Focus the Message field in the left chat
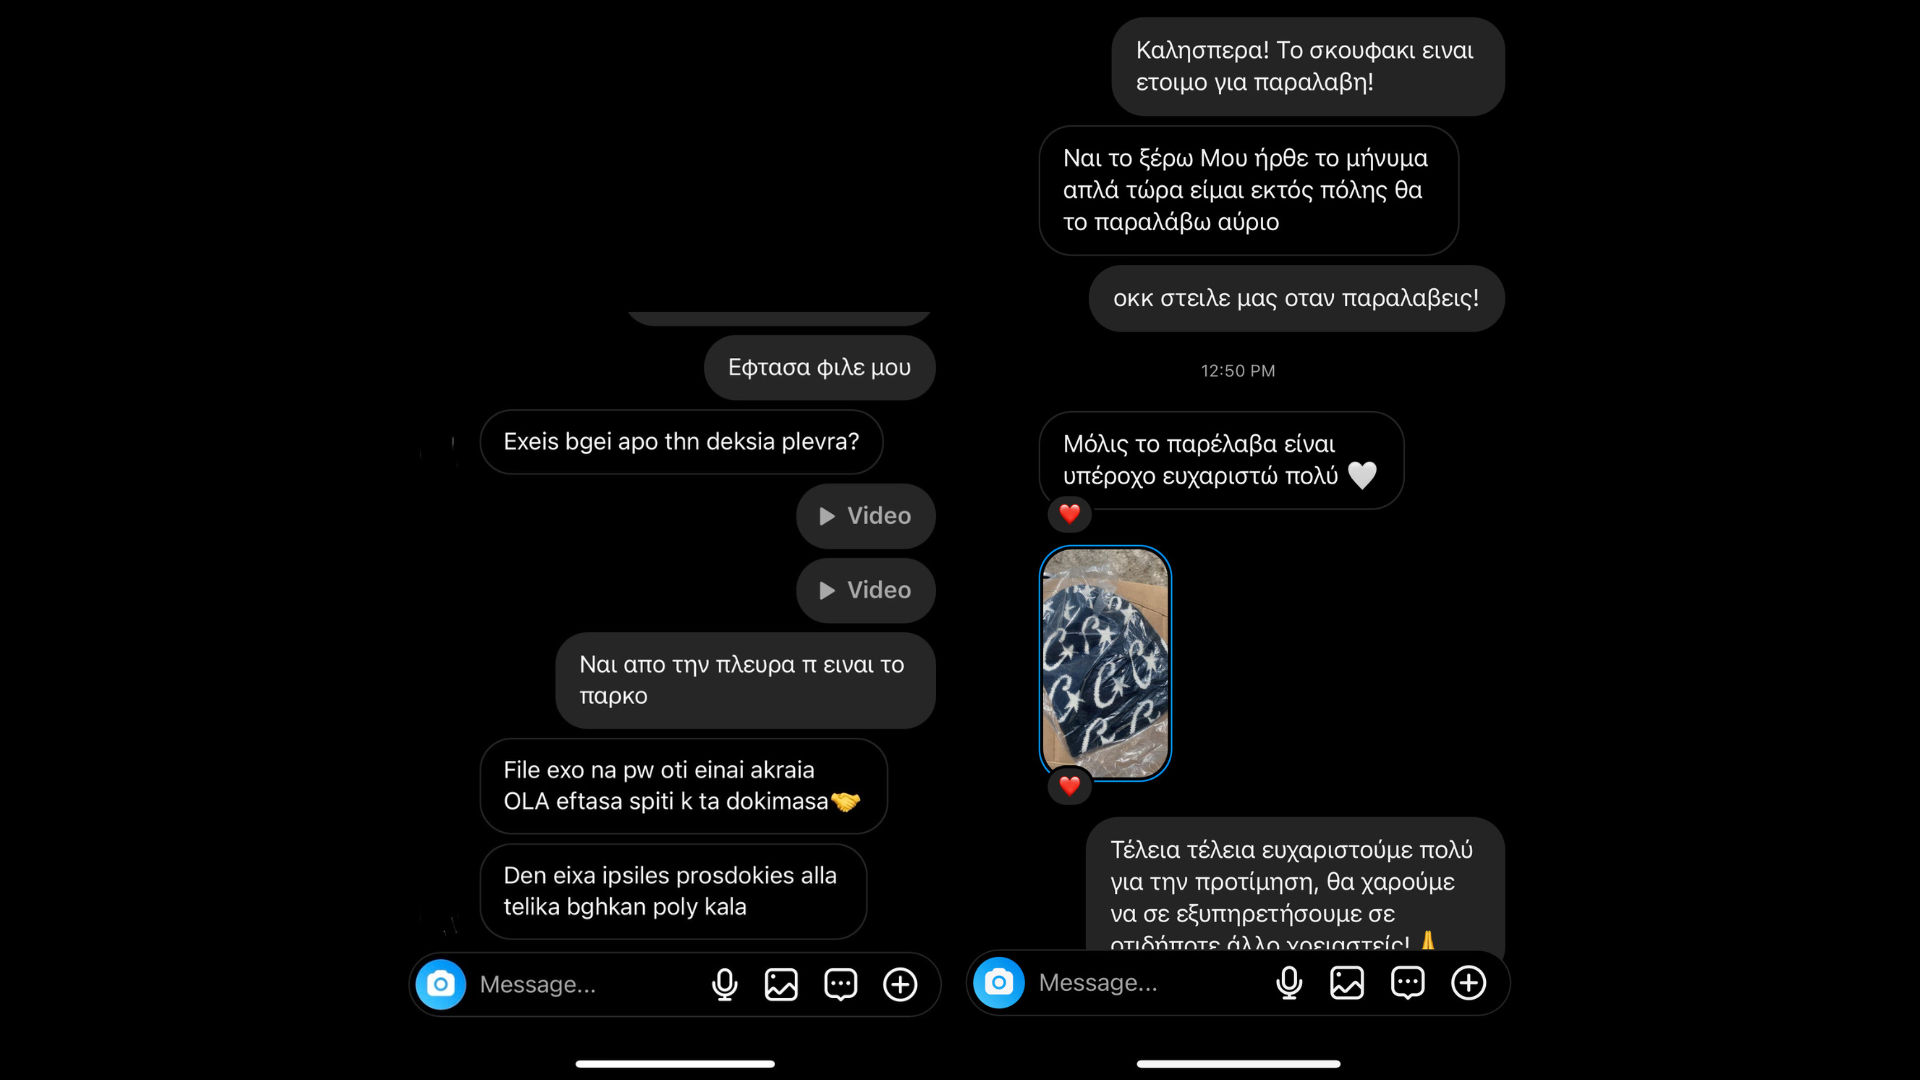Image resolution: width=1920 pixels, height=1080 pixels. [585, 985]
